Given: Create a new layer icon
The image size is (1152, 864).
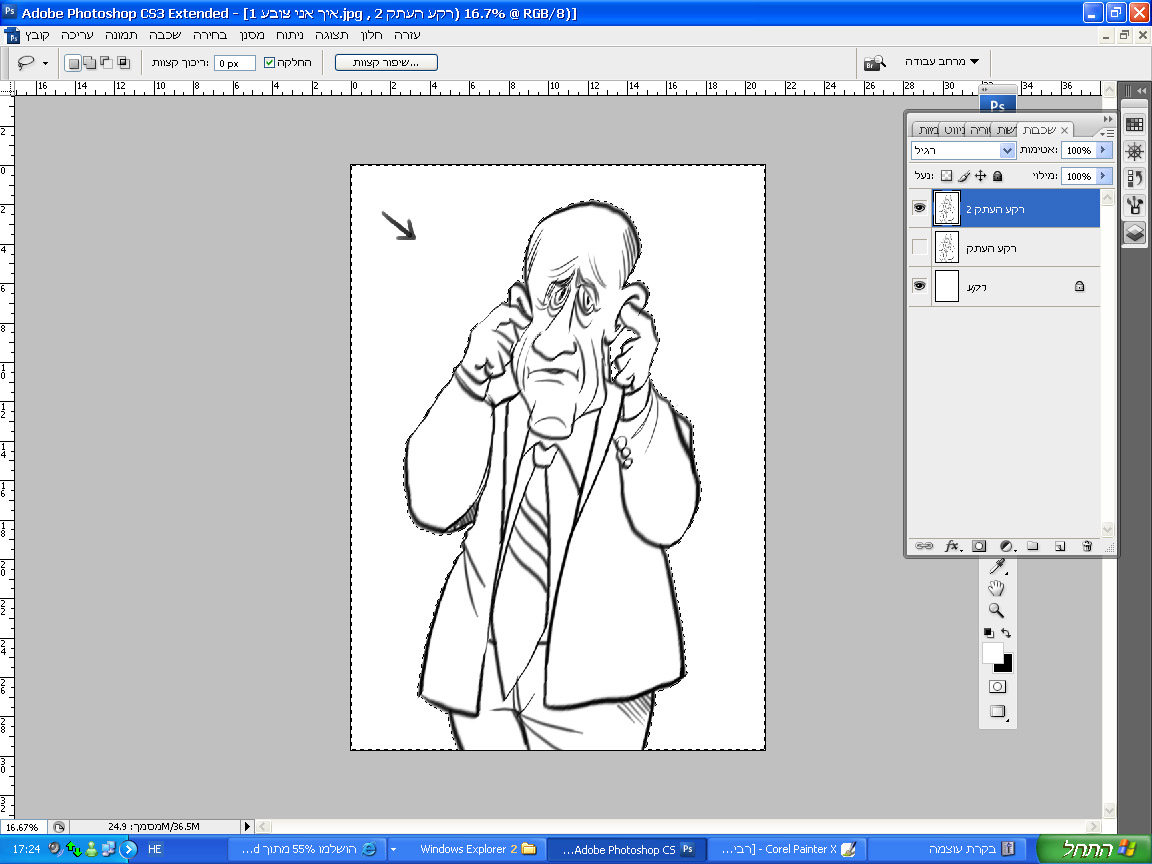Looking at the screenshot, I should (x=1059, y=546).
